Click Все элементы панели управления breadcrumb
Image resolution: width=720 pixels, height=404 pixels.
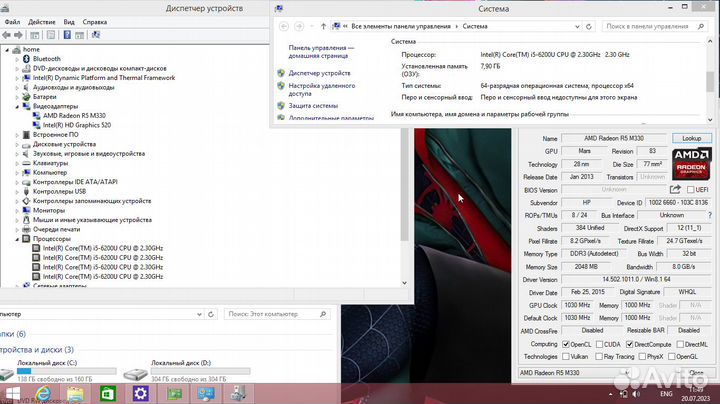point(401,27)
